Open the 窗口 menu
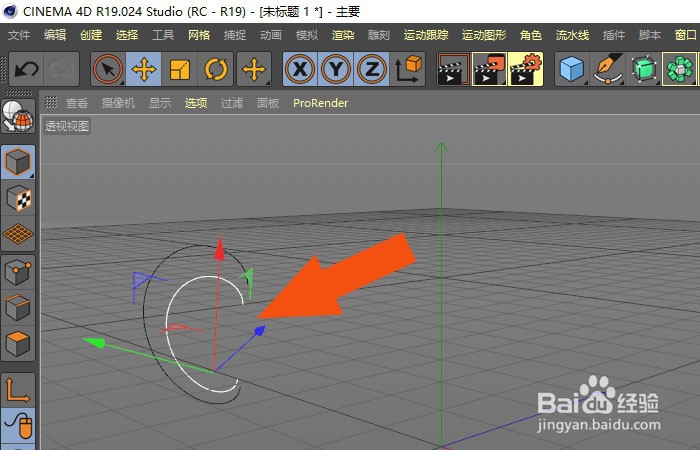700x450 pixels. (x=686, y=35)
